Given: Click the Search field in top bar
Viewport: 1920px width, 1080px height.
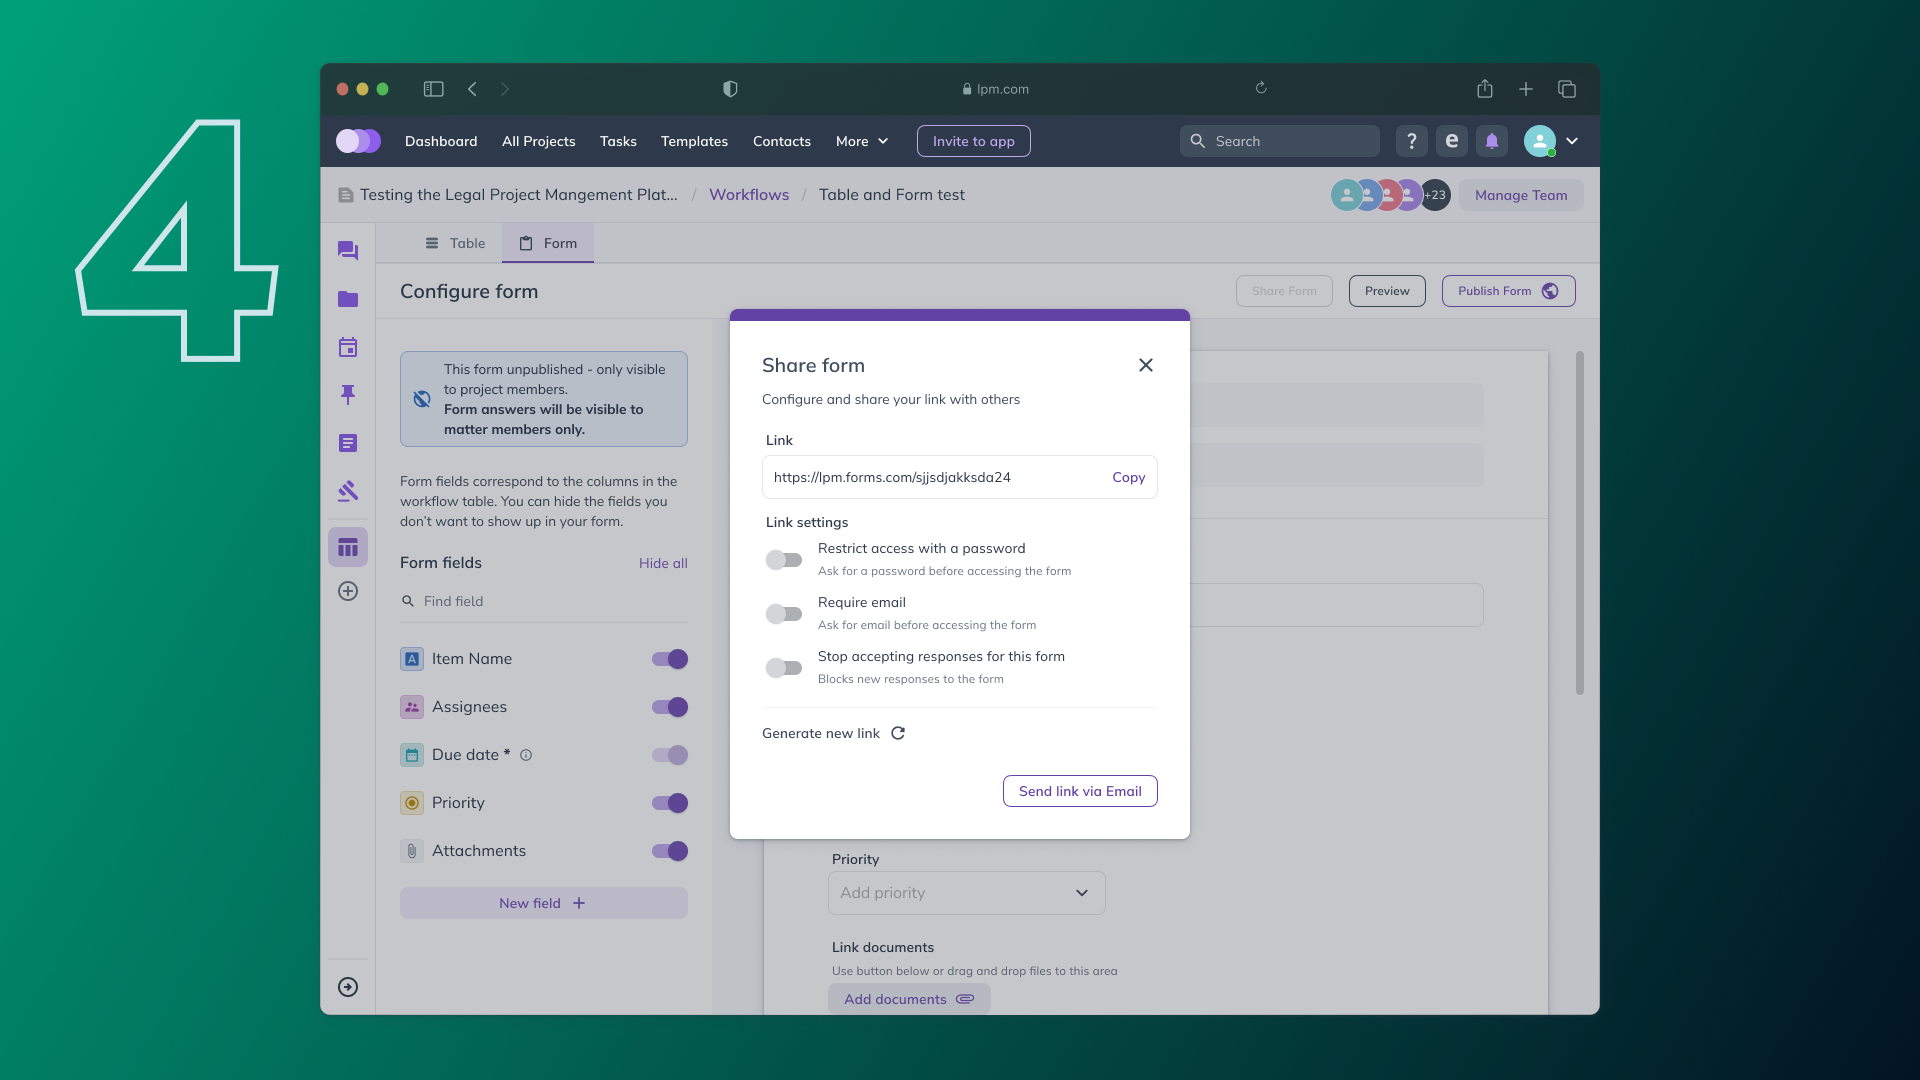Looking at the screenshot, I should click(x=1280, y=141).
